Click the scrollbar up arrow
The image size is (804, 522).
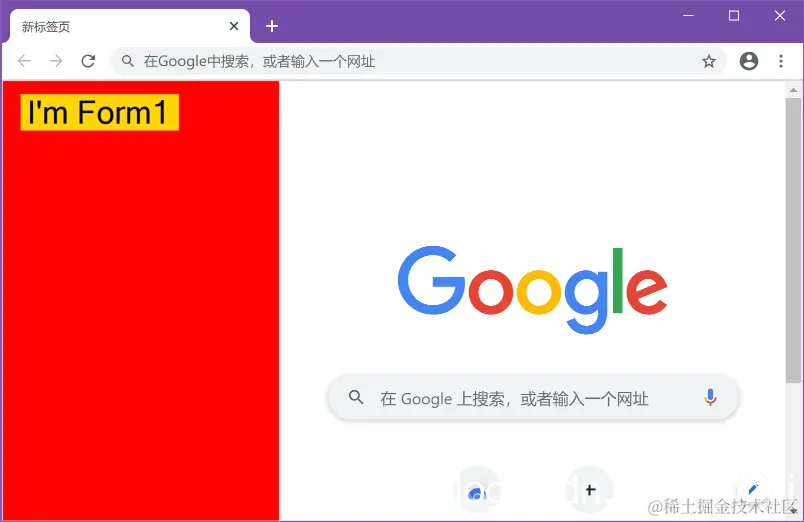coord(793,90)
